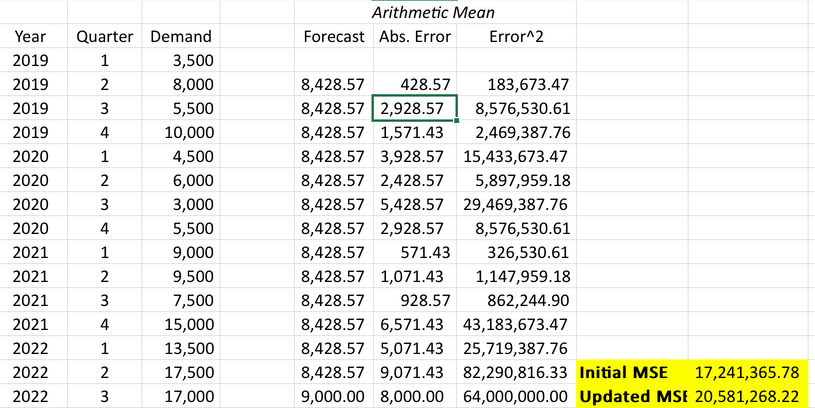Select the "Abs. Error" header cell
Image resolution: width=815 pixels, height=408 pixels.
pyautogui.click(x=415, y=37)
